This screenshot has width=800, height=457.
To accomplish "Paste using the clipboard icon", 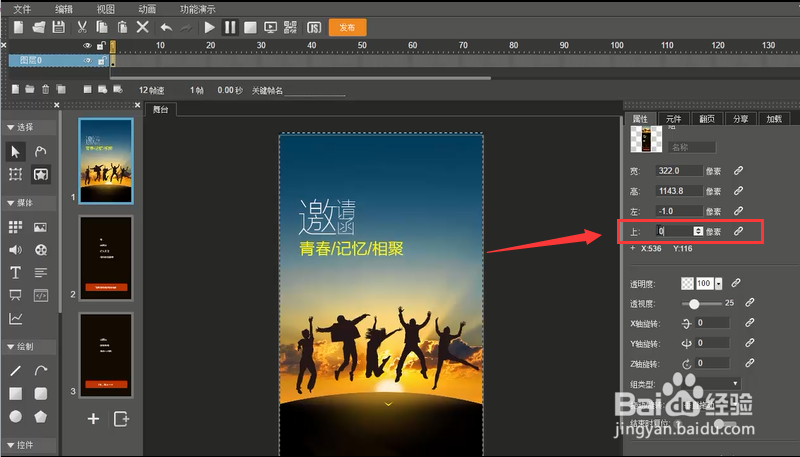I will pos(122,27).
